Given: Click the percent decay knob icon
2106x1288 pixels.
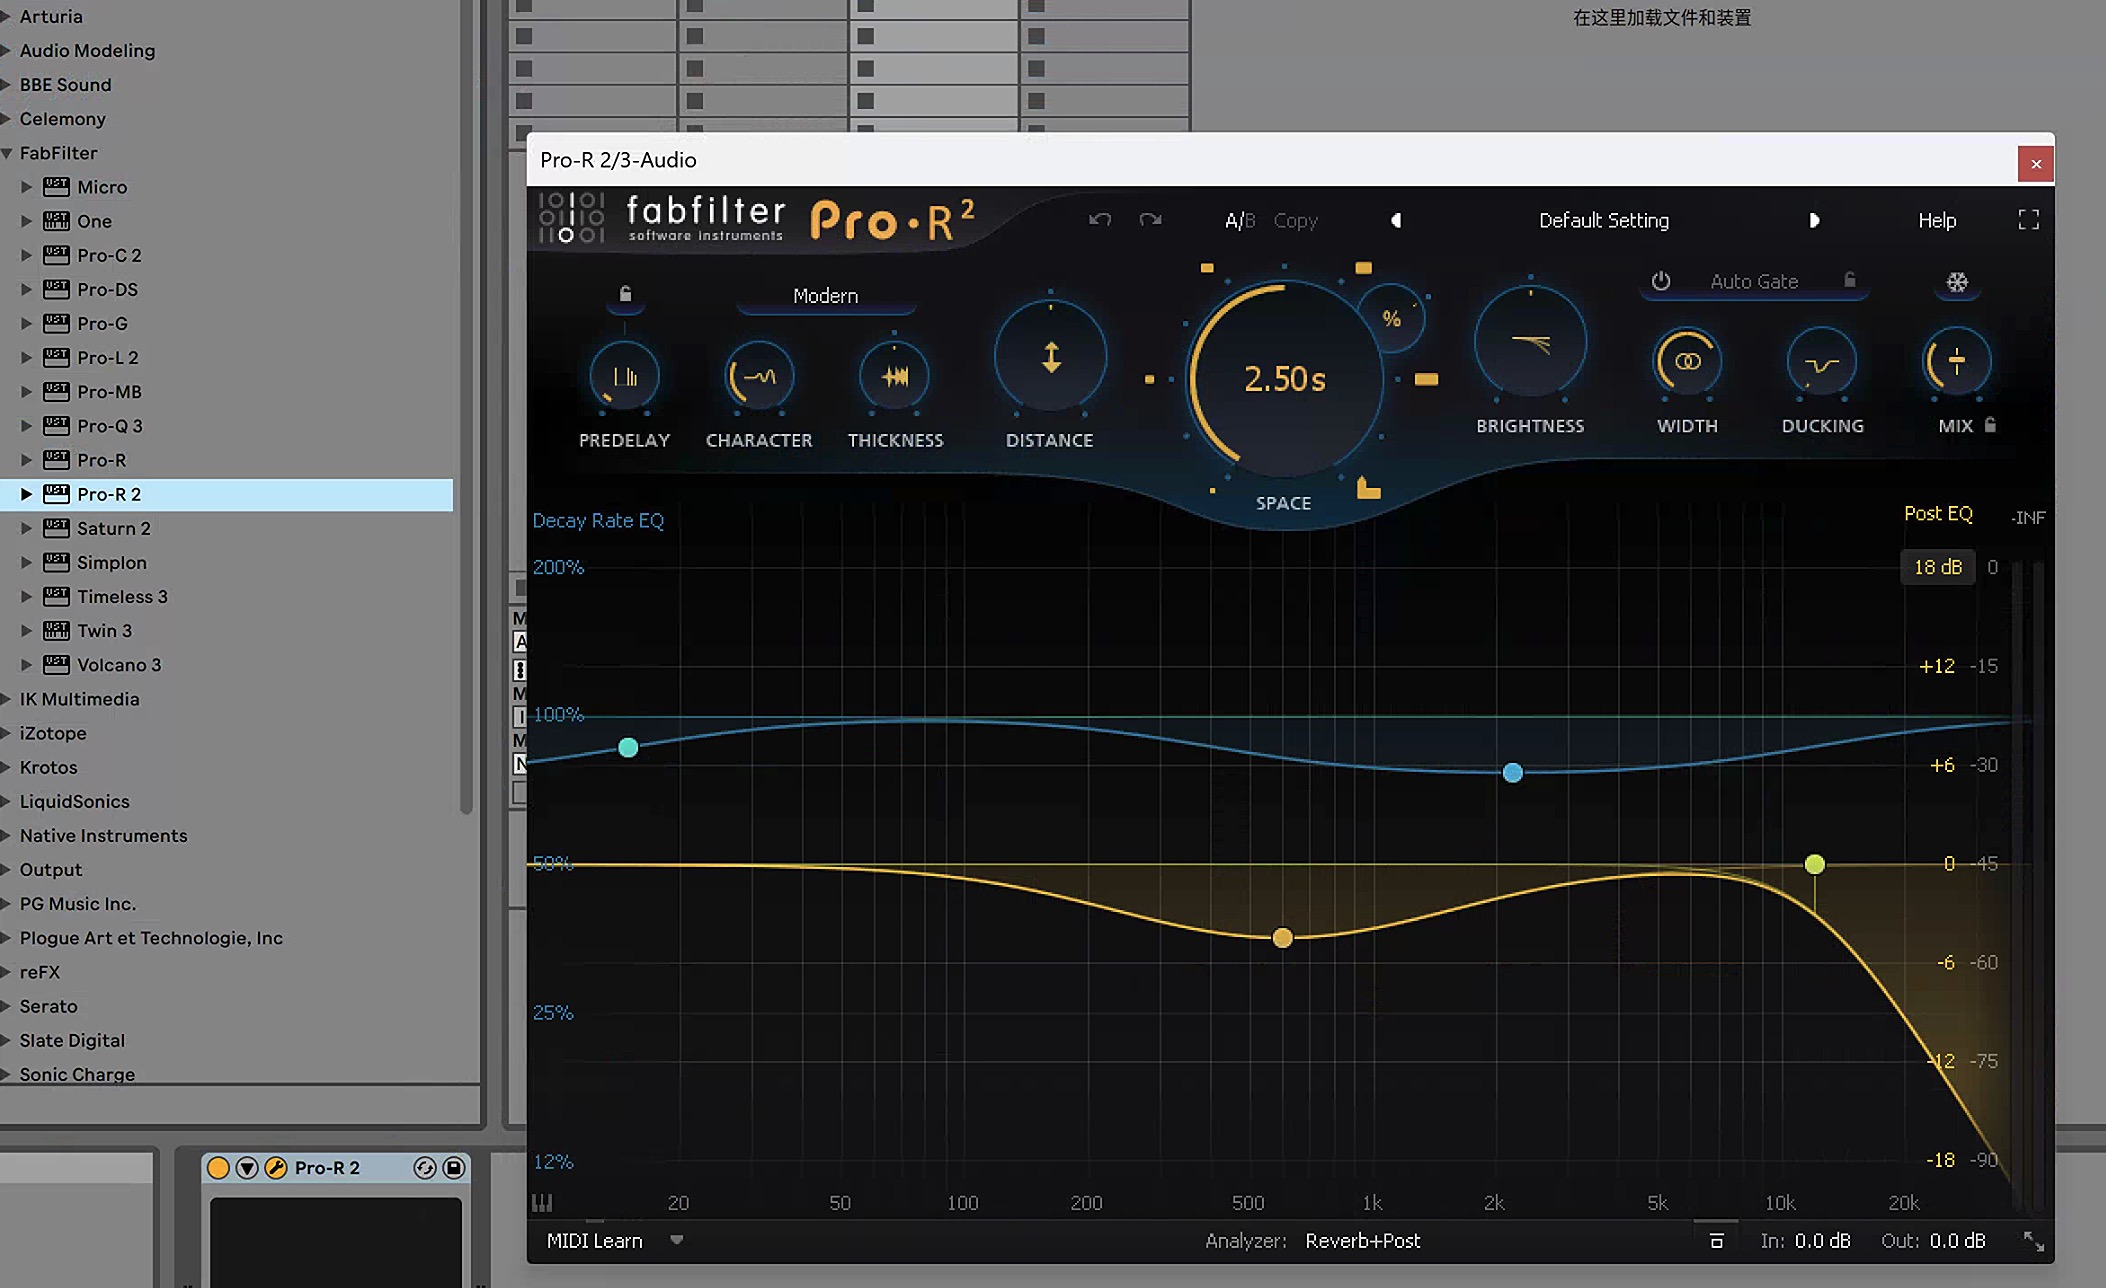Looking at the screenshot, I should tap(1391, 319).
